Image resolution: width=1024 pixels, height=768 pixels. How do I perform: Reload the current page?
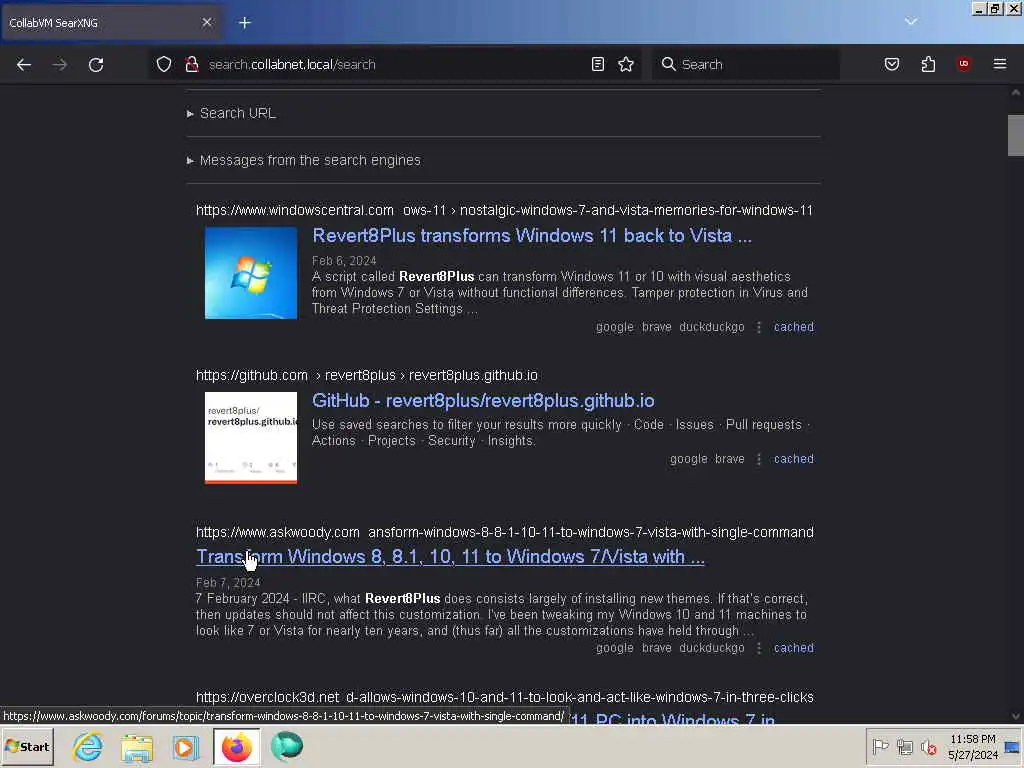pos(96,65)
